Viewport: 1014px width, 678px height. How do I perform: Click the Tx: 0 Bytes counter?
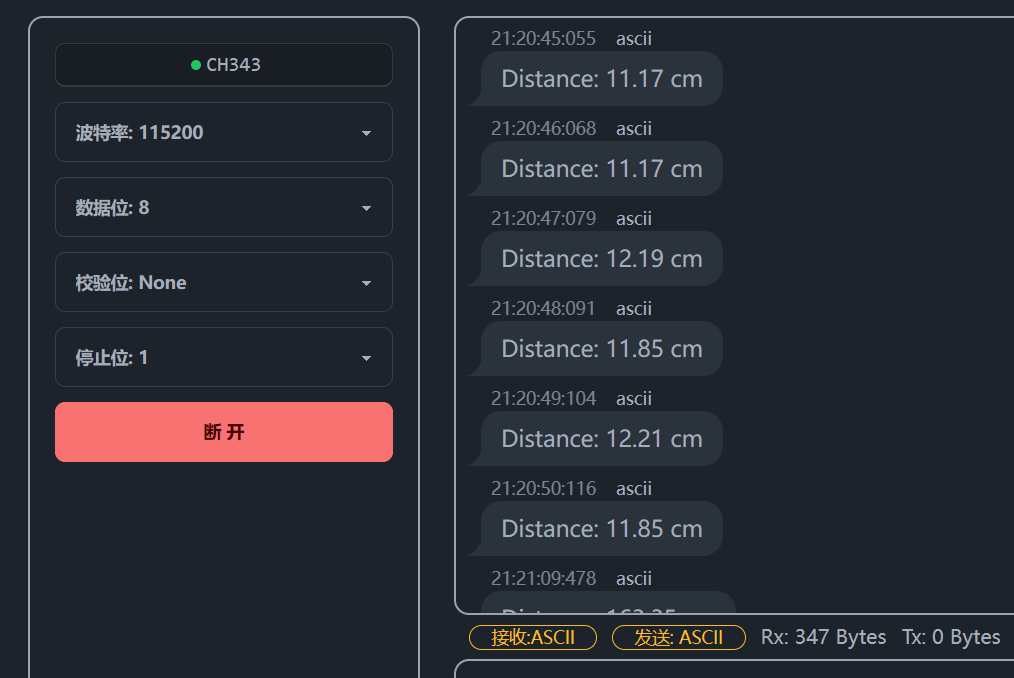951,637
